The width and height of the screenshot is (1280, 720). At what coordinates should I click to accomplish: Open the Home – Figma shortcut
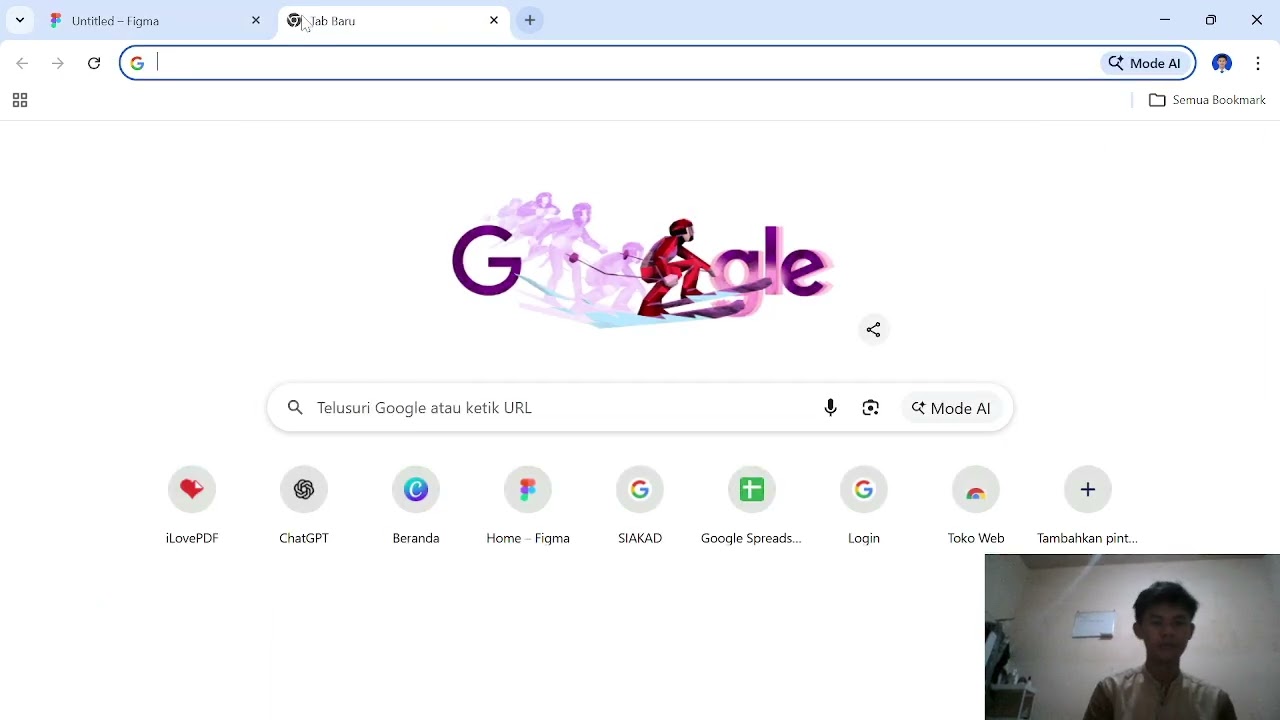point(528,506)
